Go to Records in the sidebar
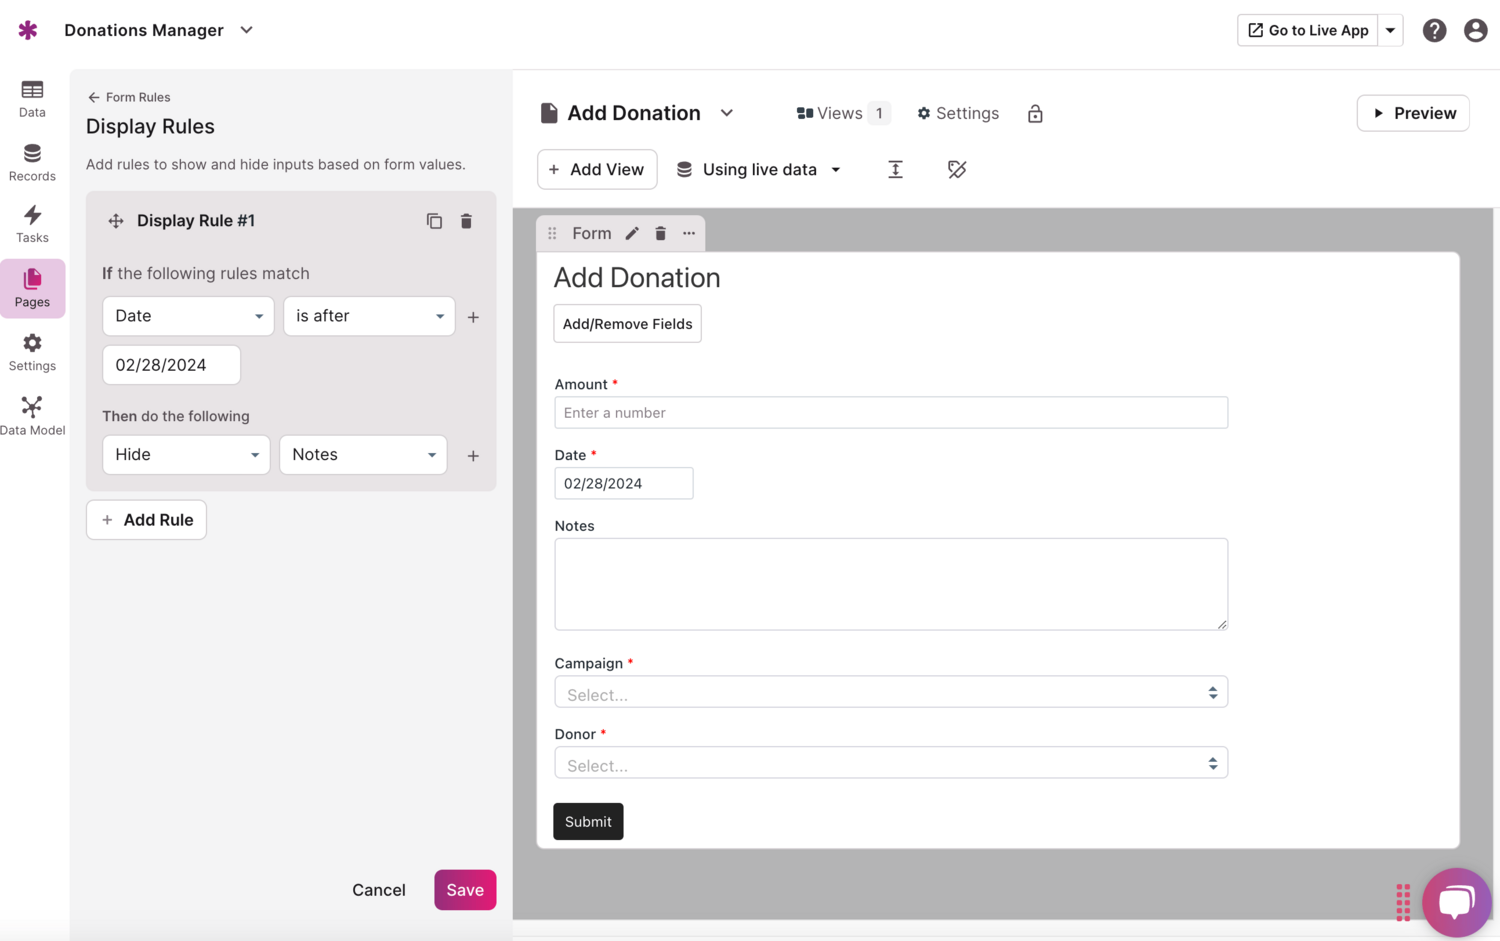Viewport: 1500px width, 941px height. [32, 162]
